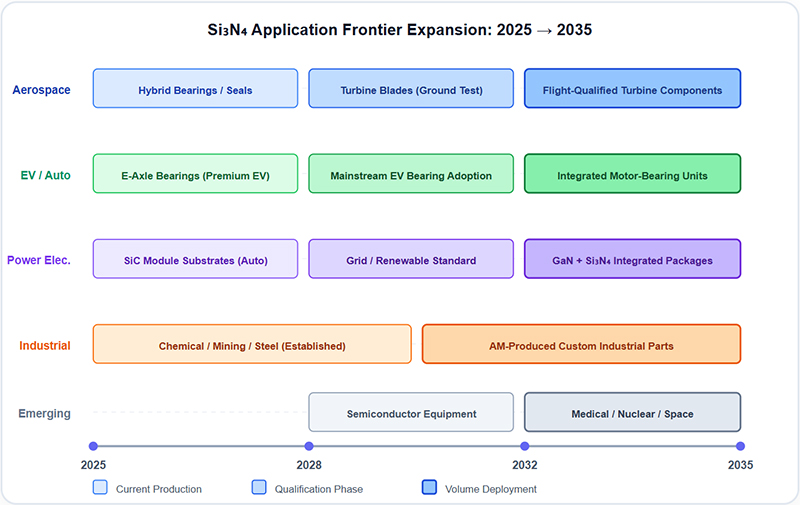Select the Semiconductor Equipment box
This screenshot has width=800, height=505.
pyautogui.click(x=411, y=412)
